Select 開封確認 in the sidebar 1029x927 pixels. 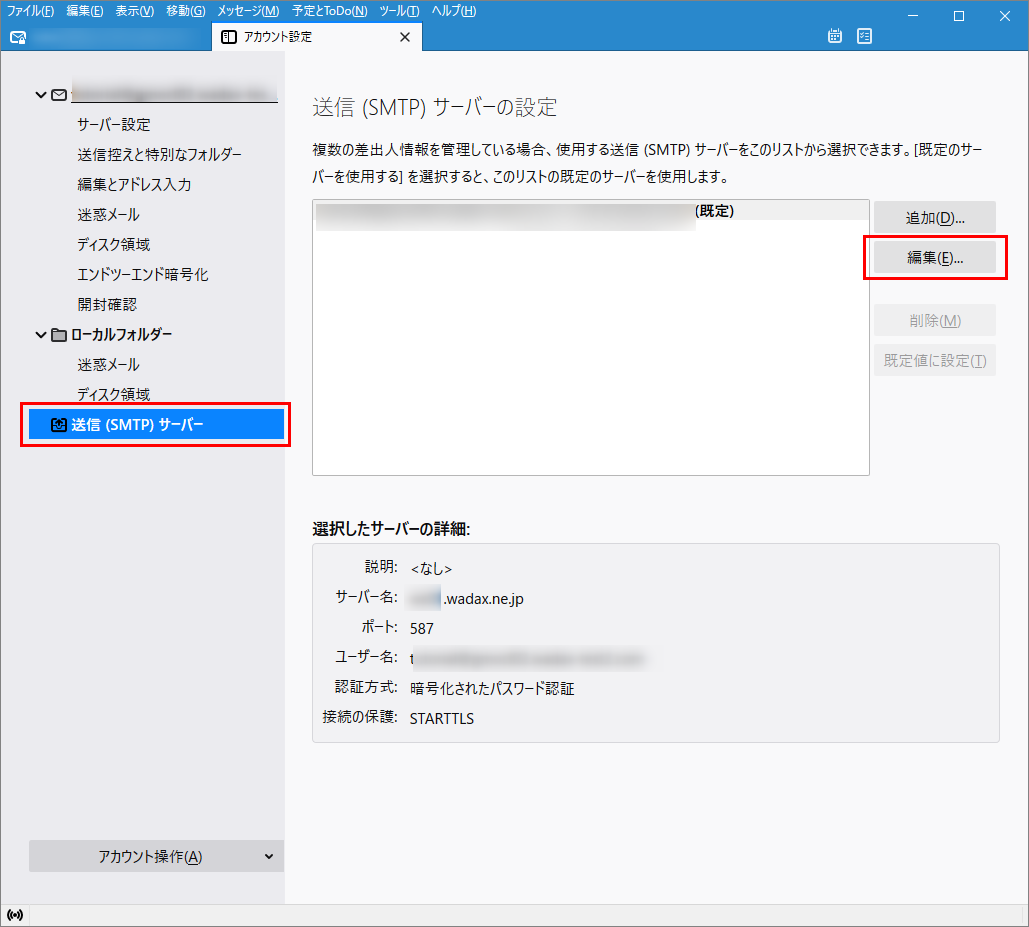pyautogui.click(x=107, y=304)
